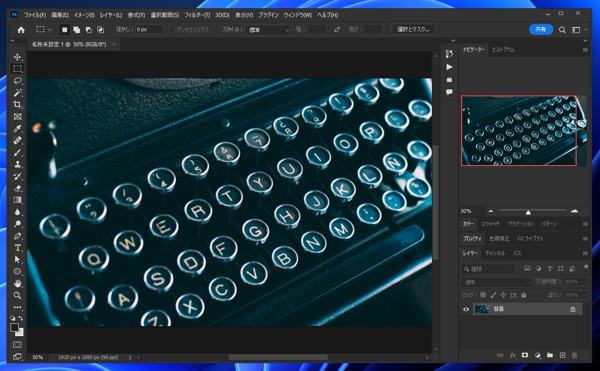600x371 pixels.
Task: Choose Intersect with Selection mode button
Action: (100, 29)
